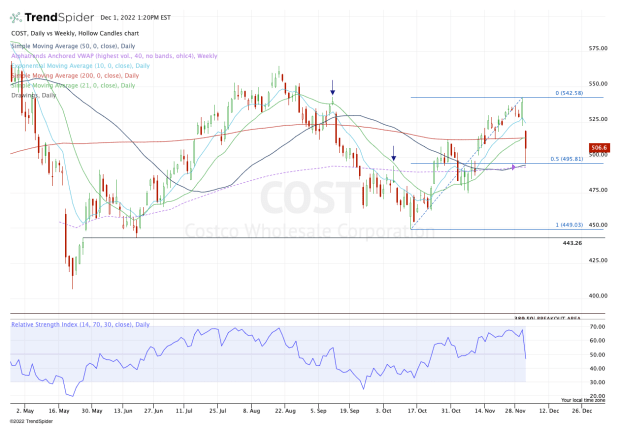The image size is (620, 426).
Task: Click the 16. May date label
Action: click(59, 411)
